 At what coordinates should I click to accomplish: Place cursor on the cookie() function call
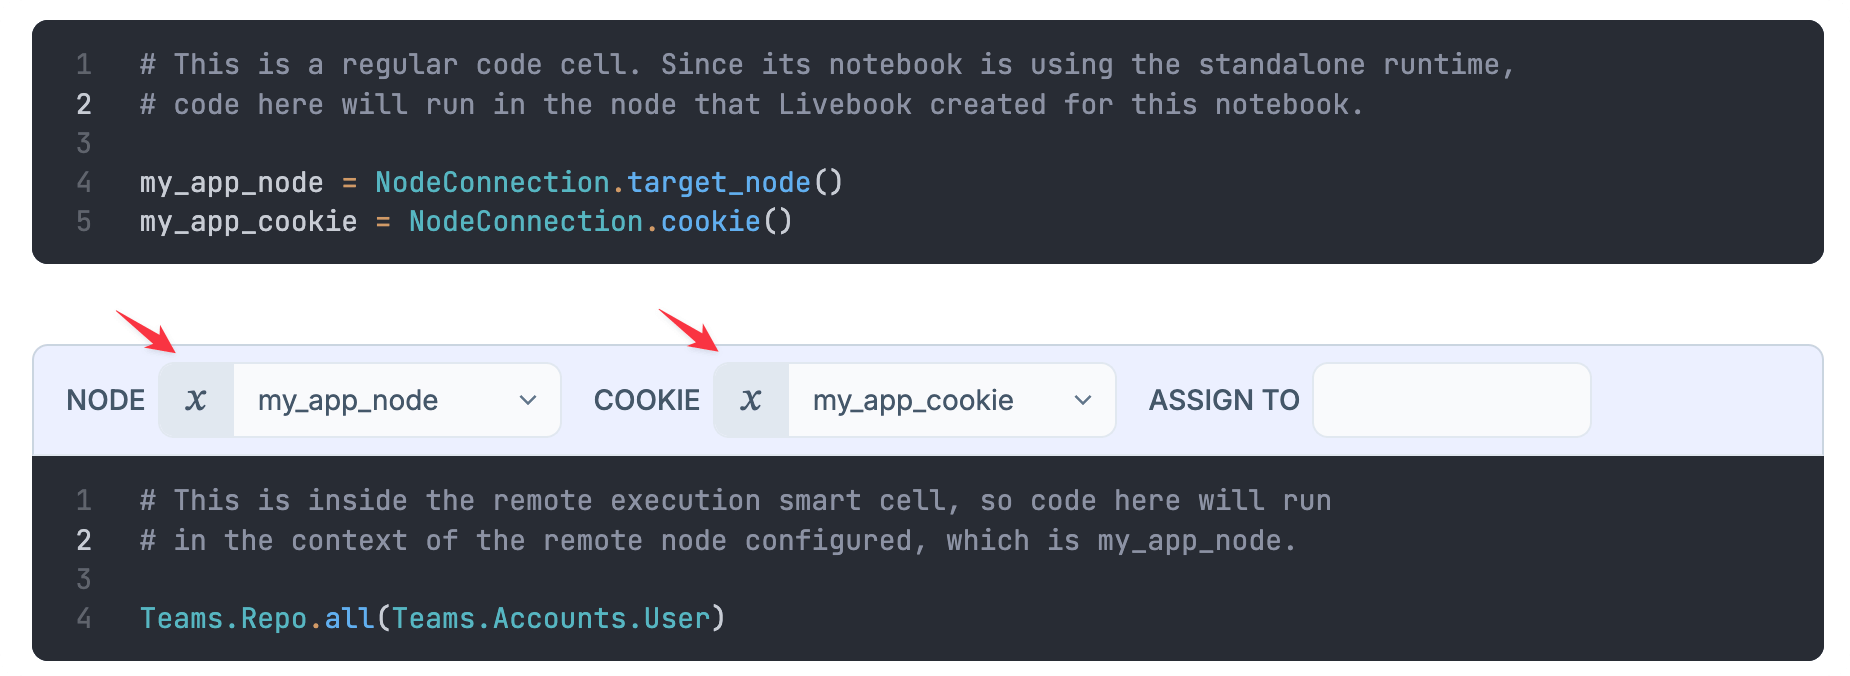tap(710, 221)
